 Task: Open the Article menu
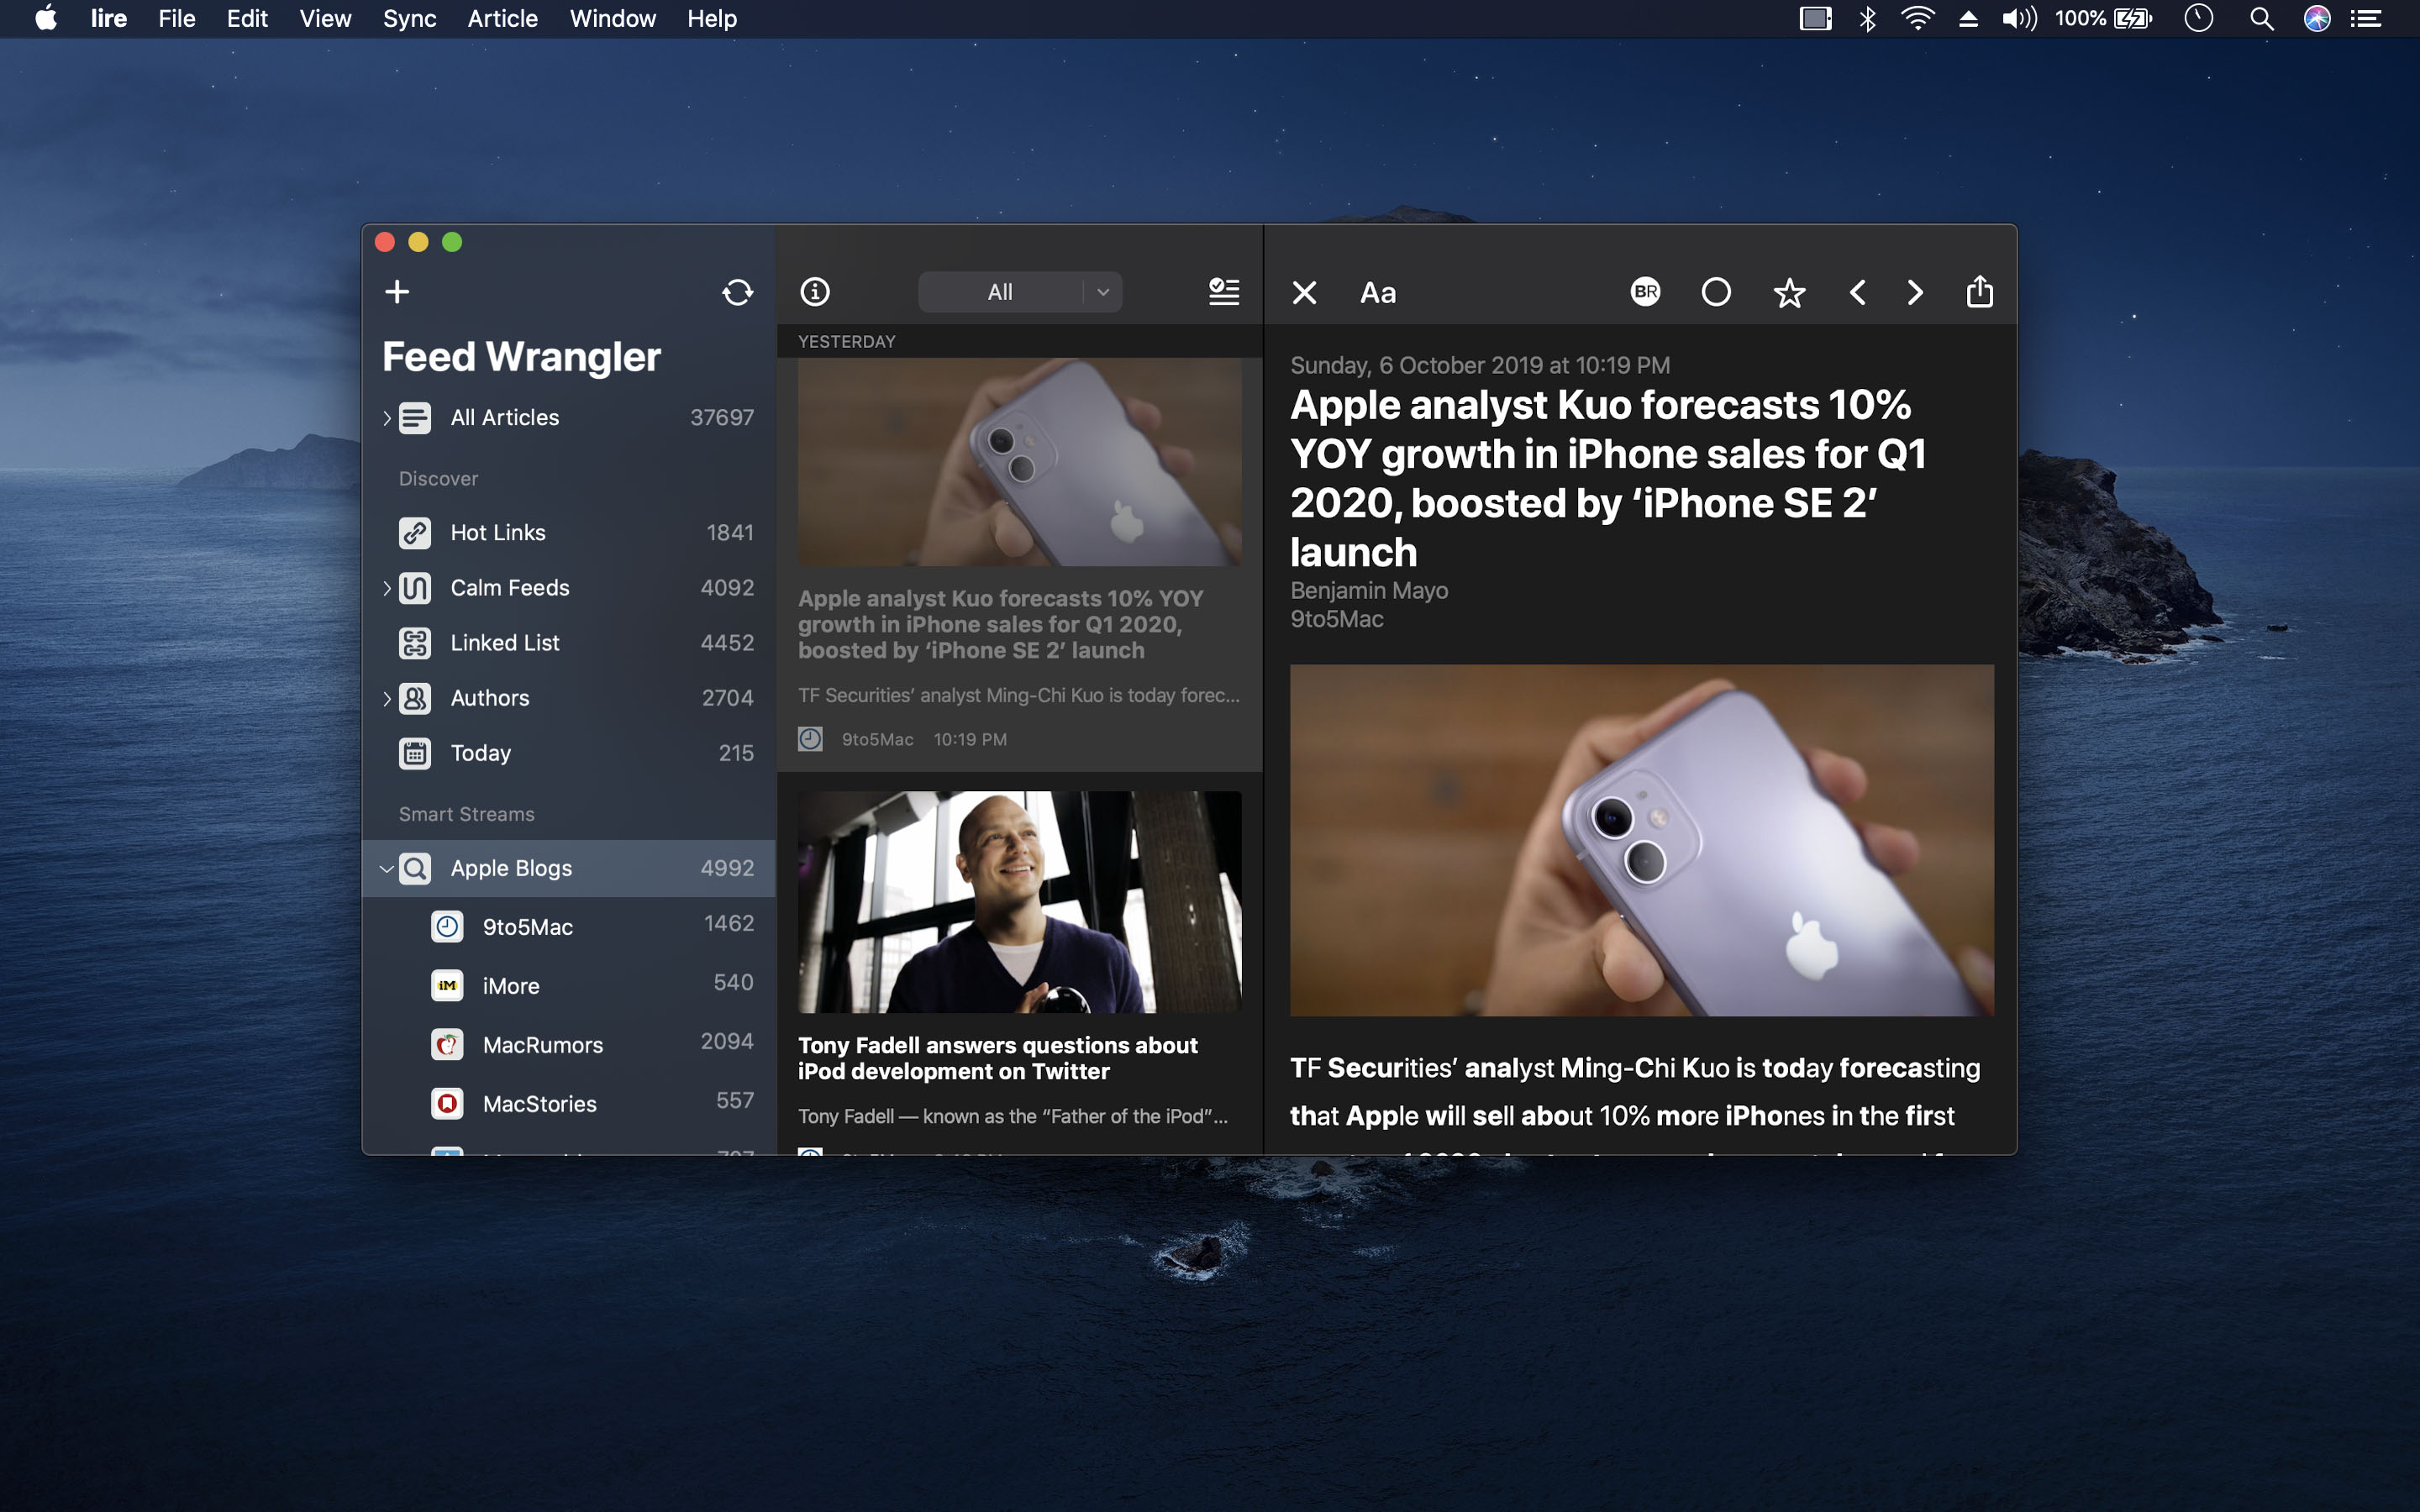(x=503, y=19)
